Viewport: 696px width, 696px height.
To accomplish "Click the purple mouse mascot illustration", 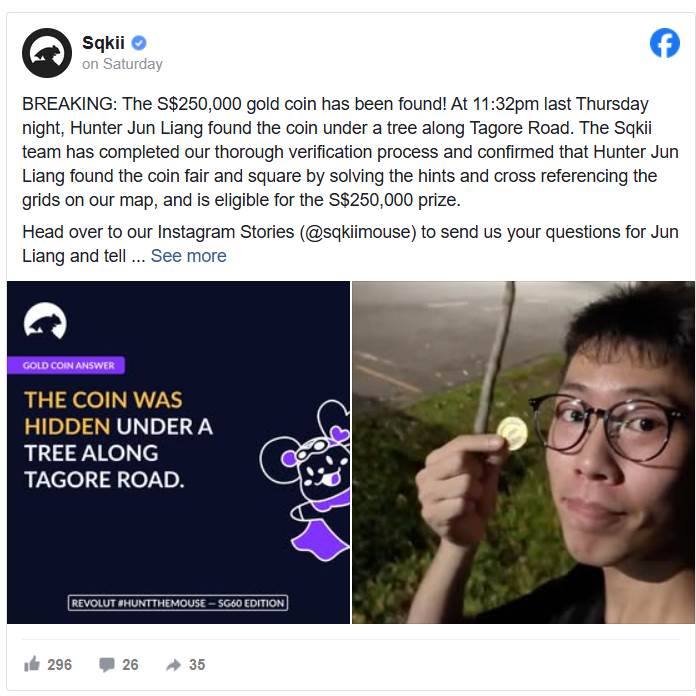I will click(304, 478).
